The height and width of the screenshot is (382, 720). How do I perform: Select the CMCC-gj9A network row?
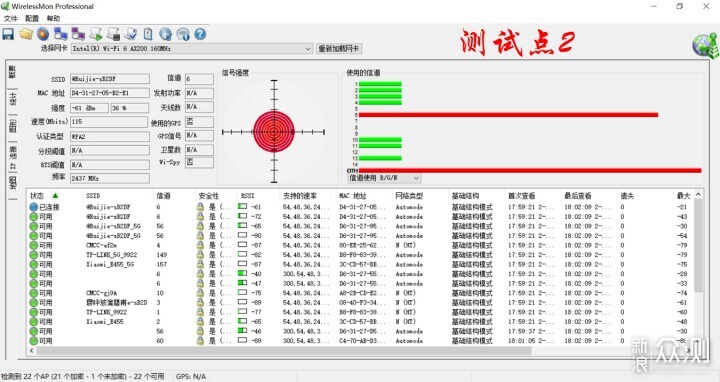(x=360, y=293)
